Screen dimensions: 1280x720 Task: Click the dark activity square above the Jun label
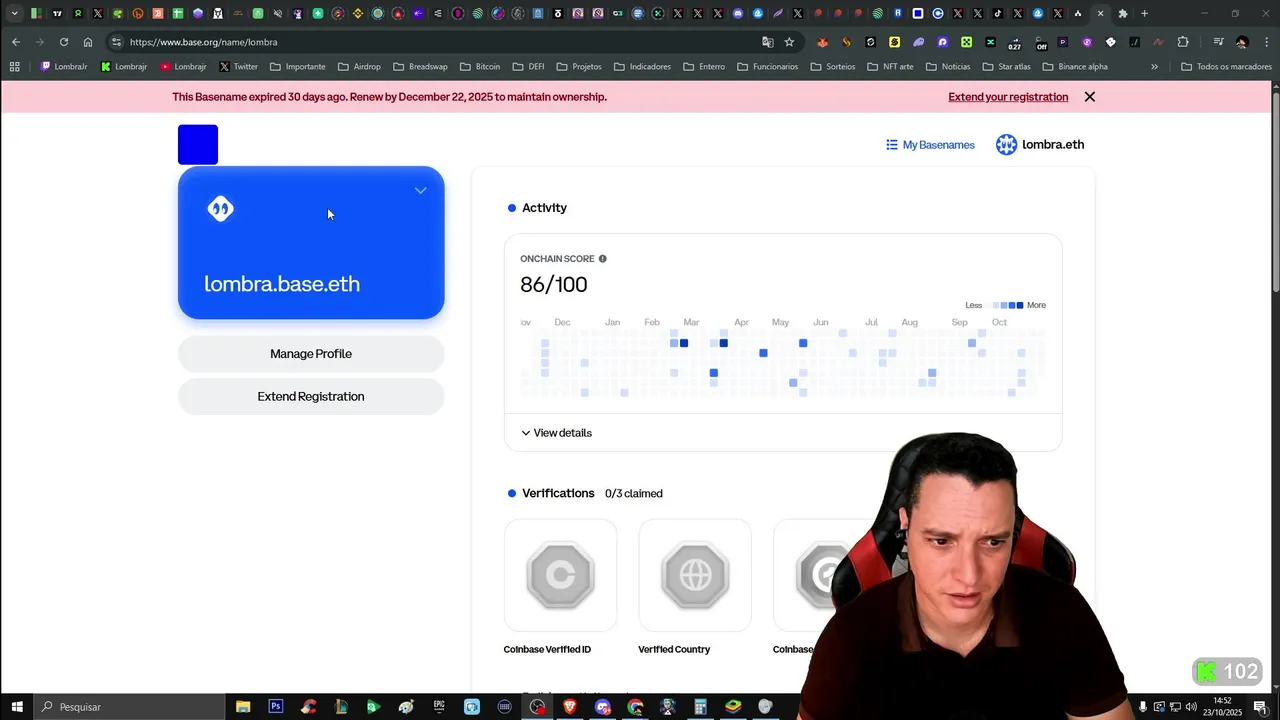tap(803, 343)
